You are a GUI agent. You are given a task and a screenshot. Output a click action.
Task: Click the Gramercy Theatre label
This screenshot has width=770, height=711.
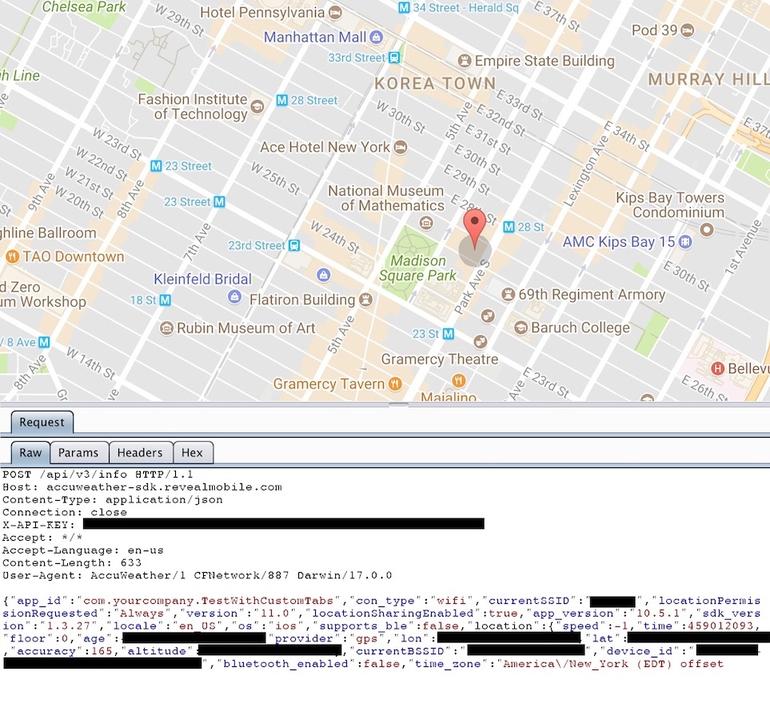[x=440, y=359]
